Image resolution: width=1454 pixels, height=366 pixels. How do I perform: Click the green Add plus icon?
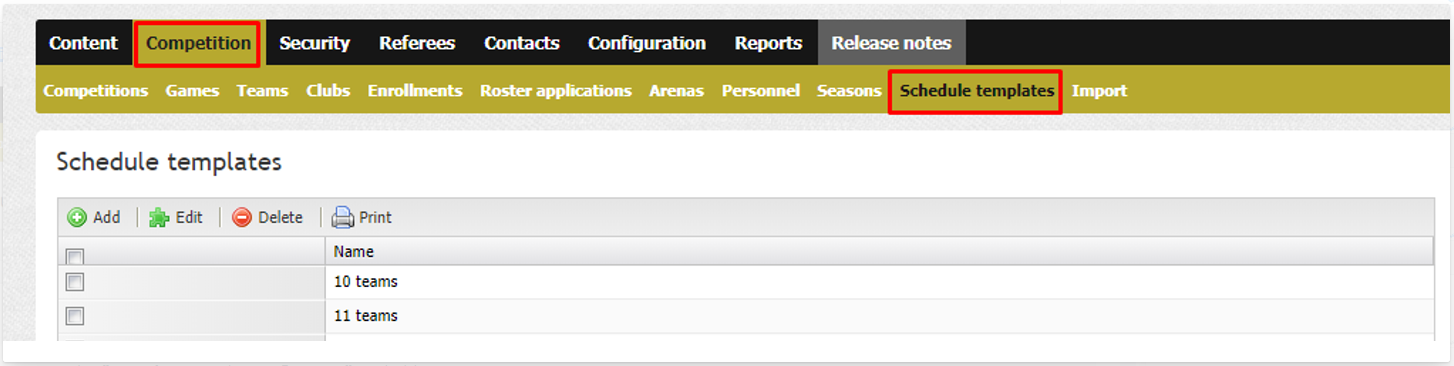[77, 217]
